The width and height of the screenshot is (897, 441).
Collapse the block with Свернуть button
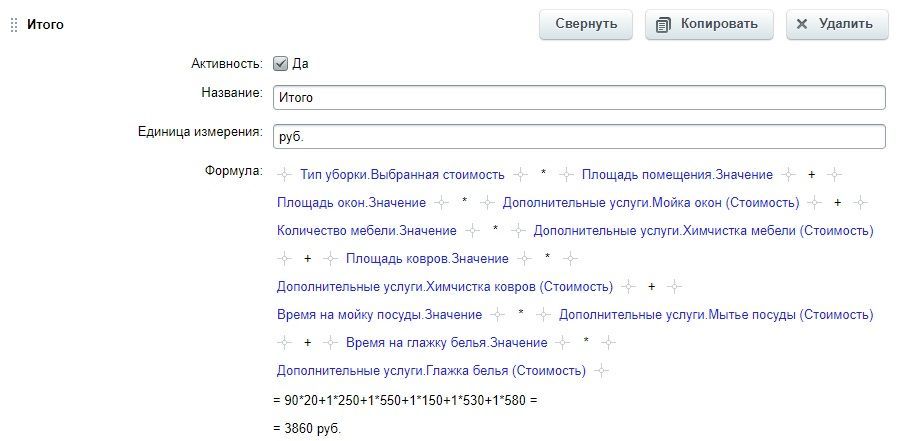click(586, 25)
